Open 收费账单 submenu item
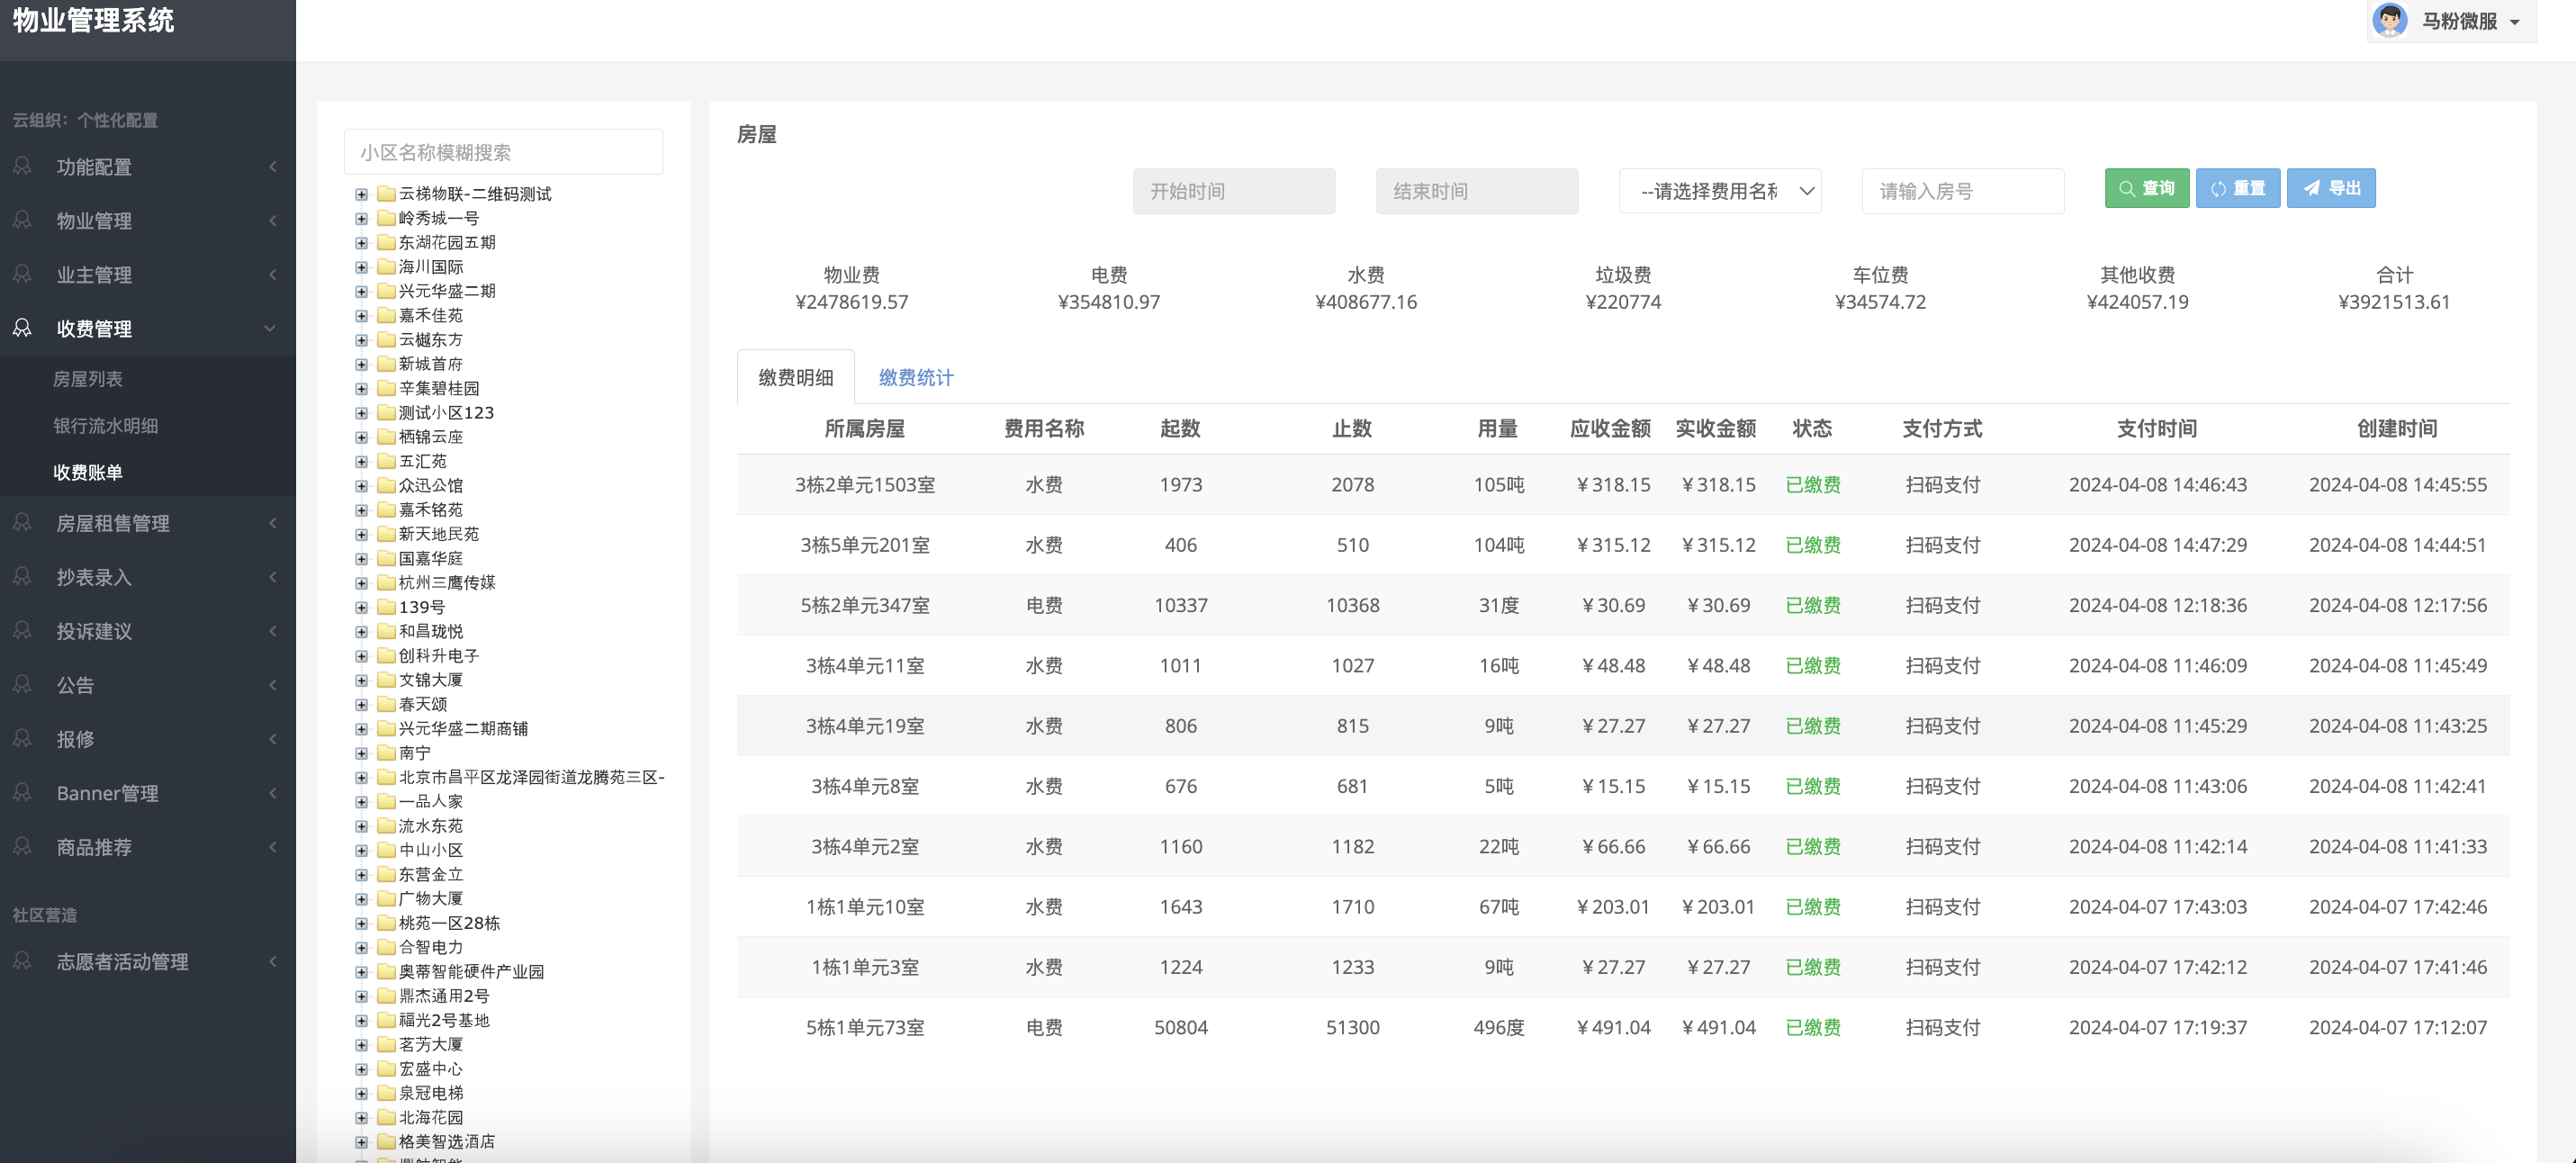2576x1163 pixels. pyautogui.click(x=88, y=473)
